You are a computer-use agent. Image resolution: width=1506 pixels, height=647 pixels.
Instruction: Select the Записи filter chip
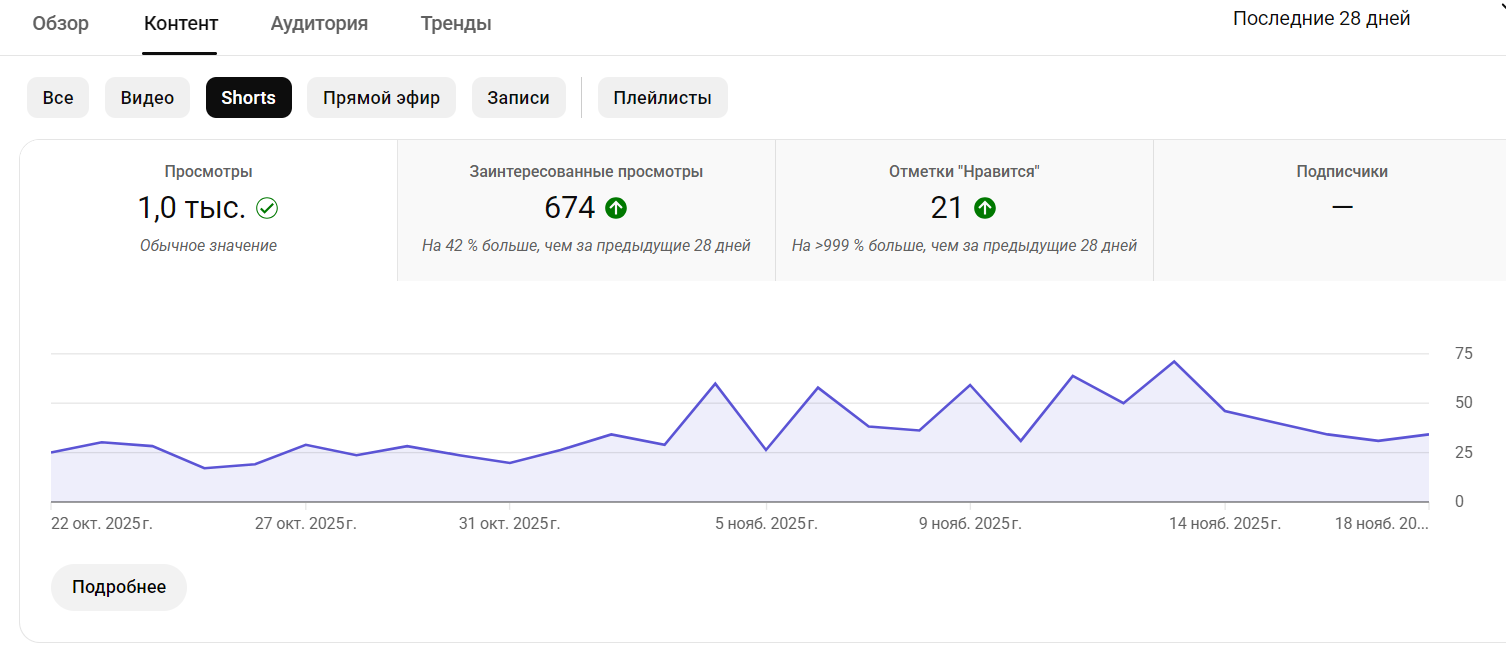(518, 98)
